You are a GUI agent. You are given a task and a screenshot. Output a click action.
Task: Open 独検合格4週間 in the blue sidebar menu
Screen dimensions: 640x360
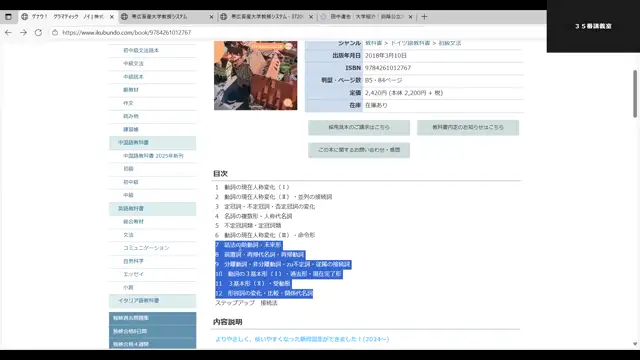pos(152,344)
